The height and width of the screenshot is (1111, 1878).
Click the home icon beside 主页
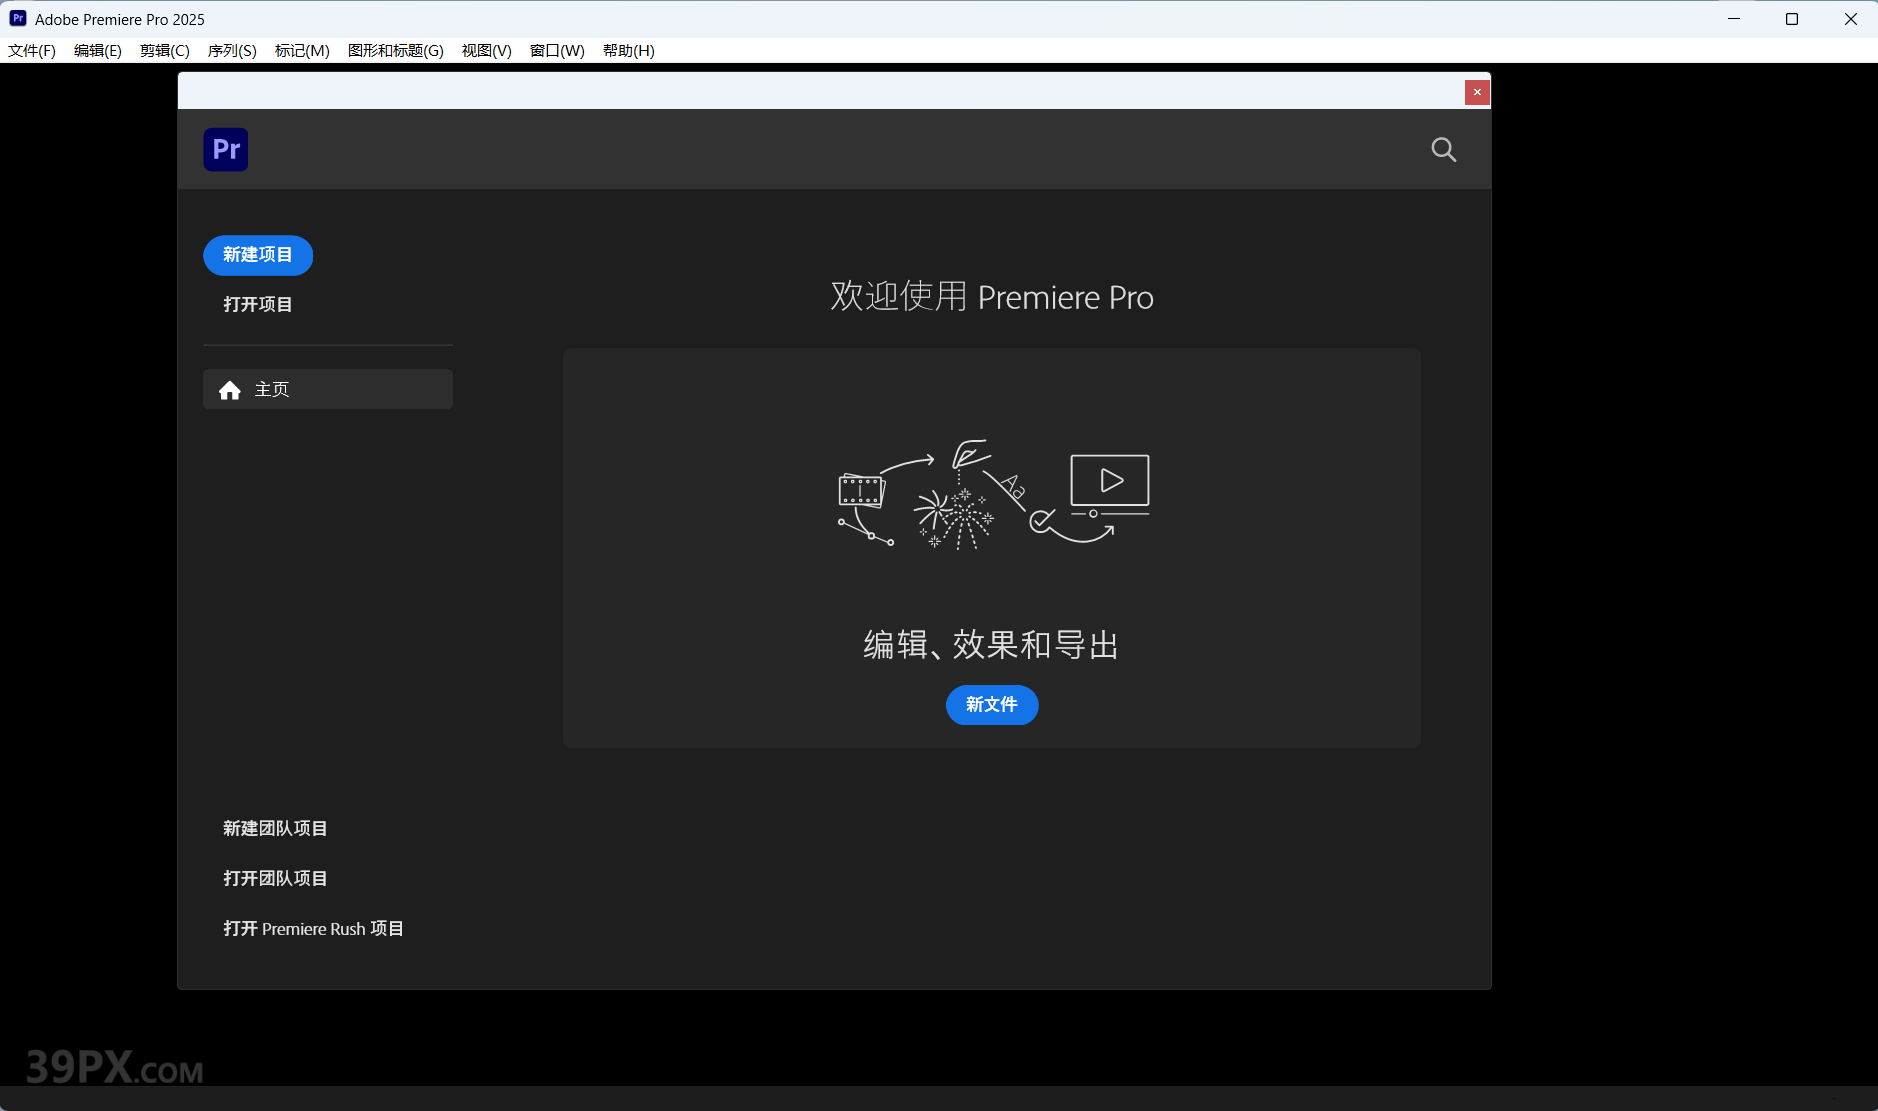pyautogui.click(x=230, y=390)
